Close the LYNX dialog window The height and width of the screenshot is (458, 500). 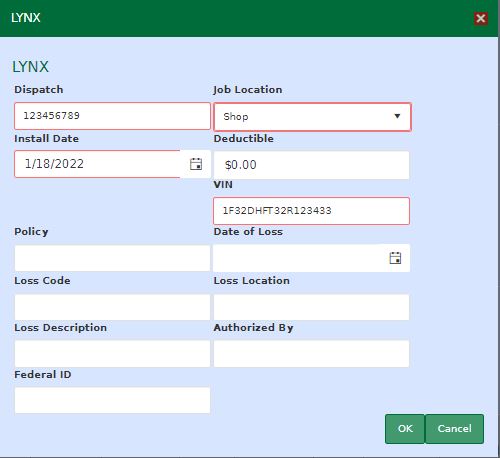coord(481,18)
